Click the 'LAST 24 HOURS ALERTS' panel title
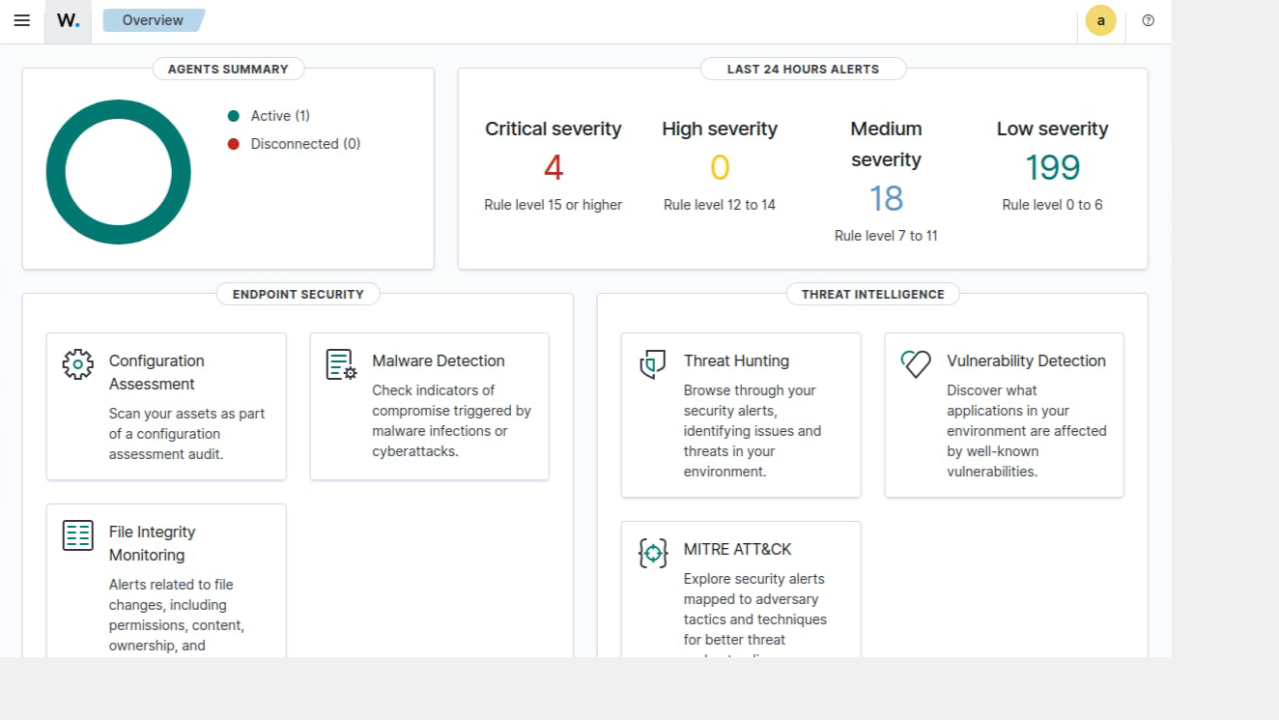 point(803,69)
